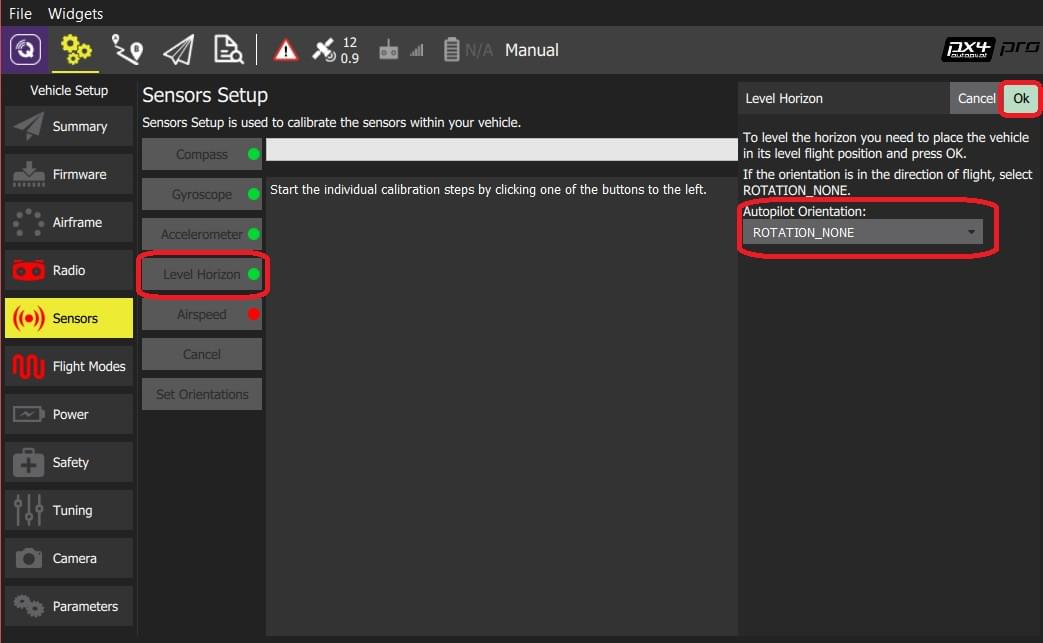1043x643 pixels.
Task: Switch to Fly view paper plane icon
Action: click(x=178, y=50)
